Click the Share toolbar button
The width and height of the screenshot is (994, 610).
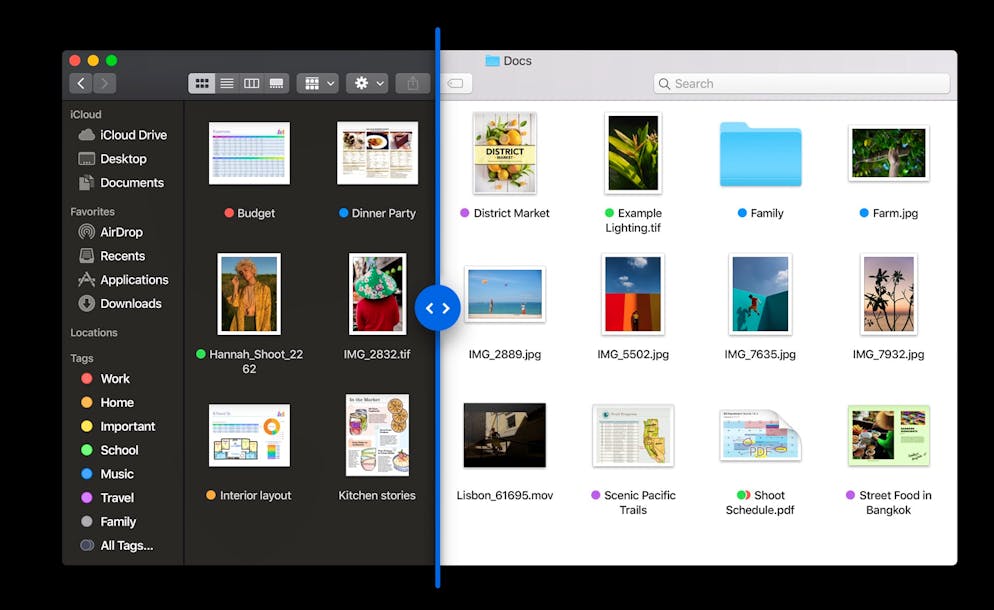412,84
